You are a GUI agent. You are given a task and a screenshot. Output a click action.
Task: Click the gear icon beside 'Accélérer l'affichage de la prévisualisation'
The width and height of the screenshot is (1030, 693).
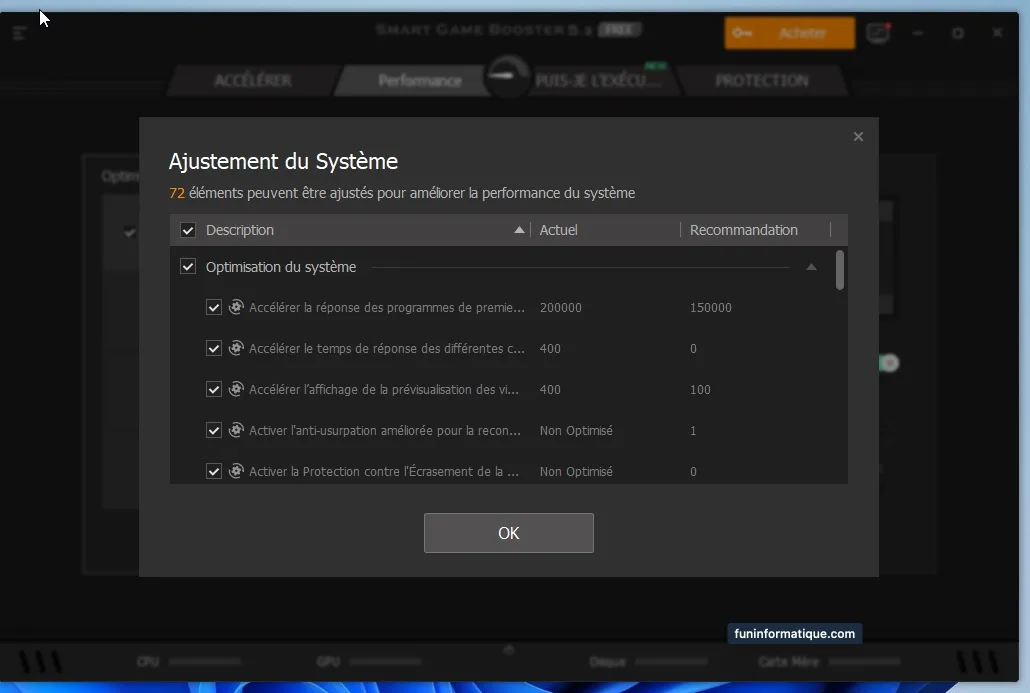(236, 389)
